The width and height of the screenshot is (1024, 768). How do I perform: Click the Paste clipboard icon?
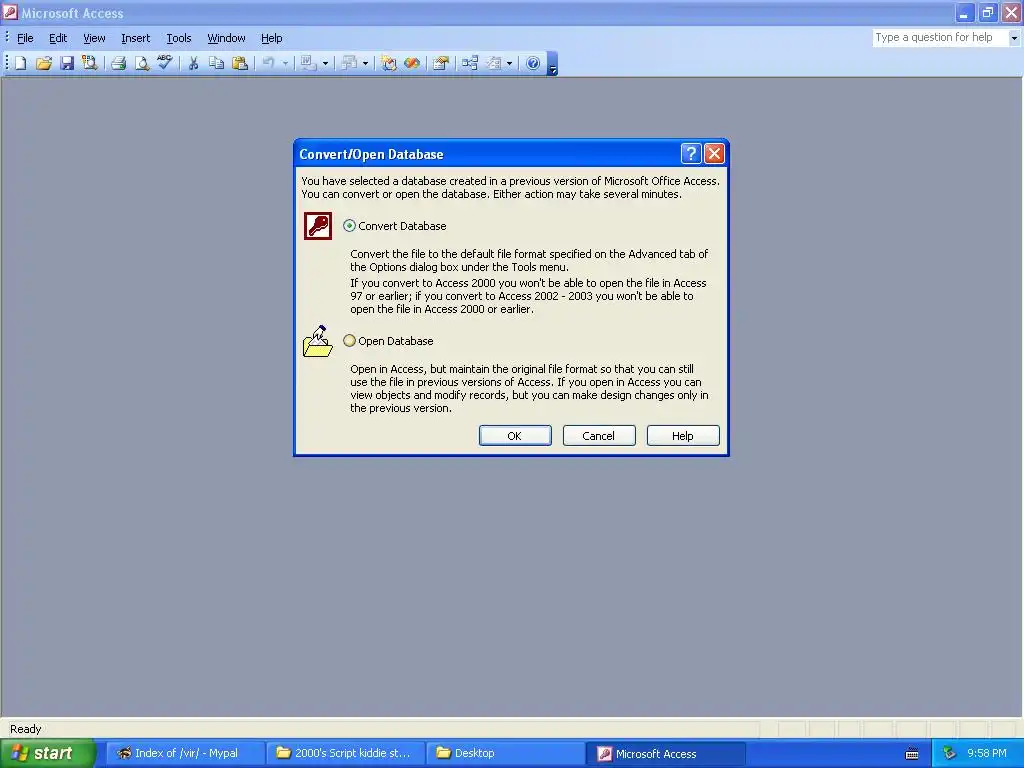pyautogui.click(x=240, y=63)
